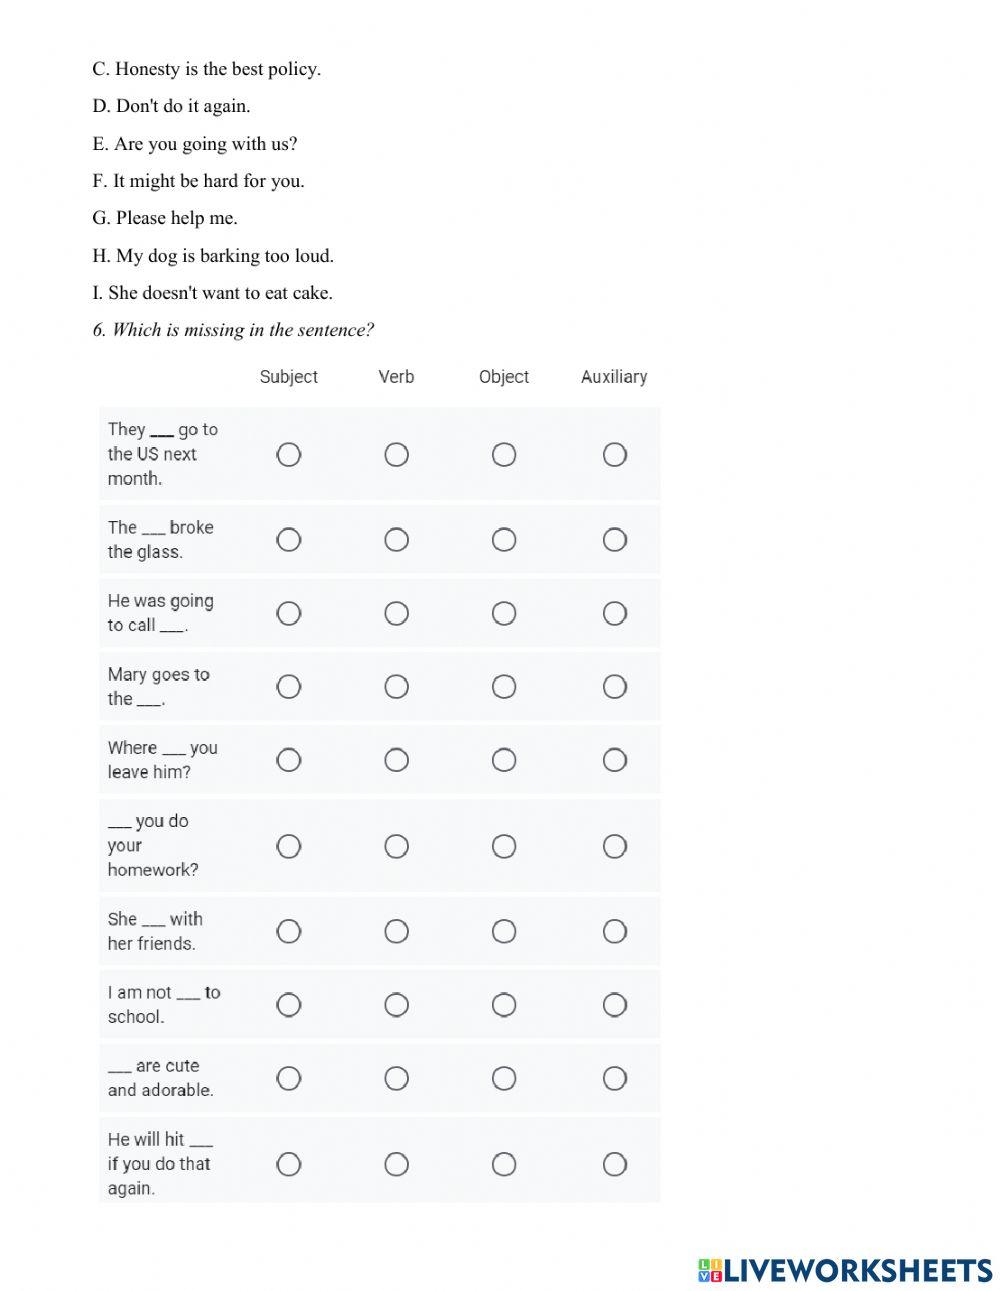Click sentence "G. Please help me."
1000x1291 pixels.
click(x=165, y=218)
